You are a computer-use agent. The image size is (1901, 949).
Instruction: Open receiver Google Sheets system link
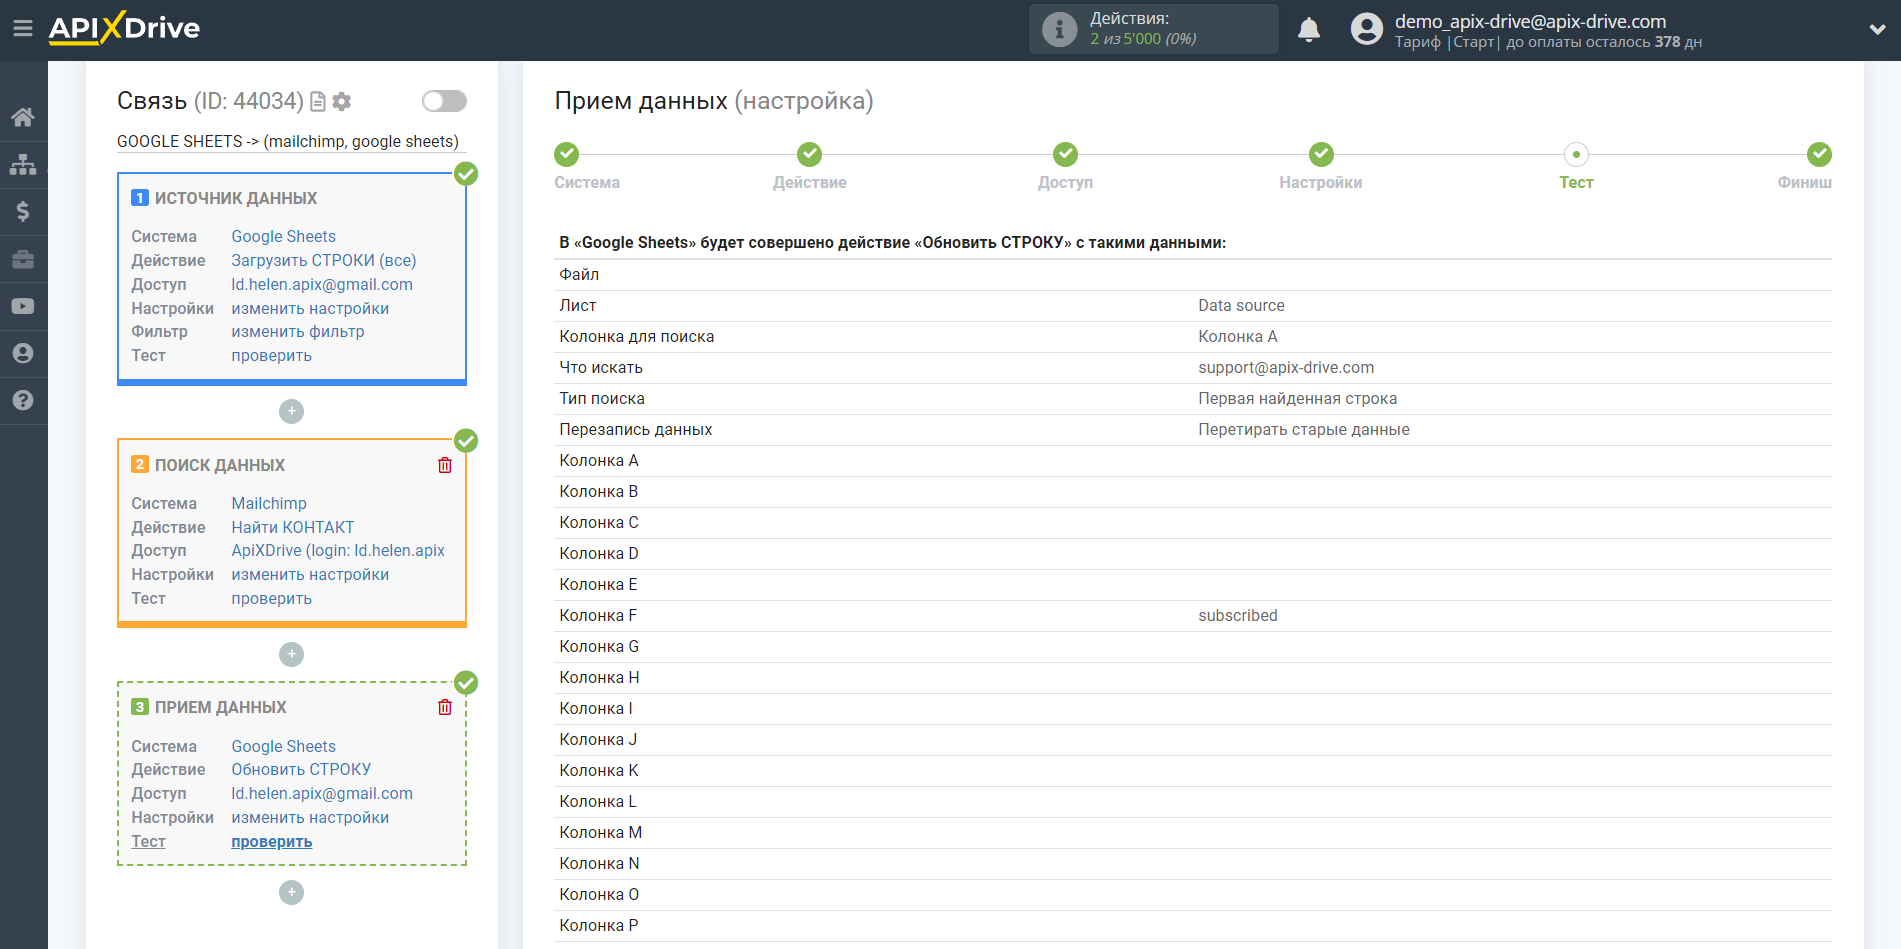(x=284, y=746)
